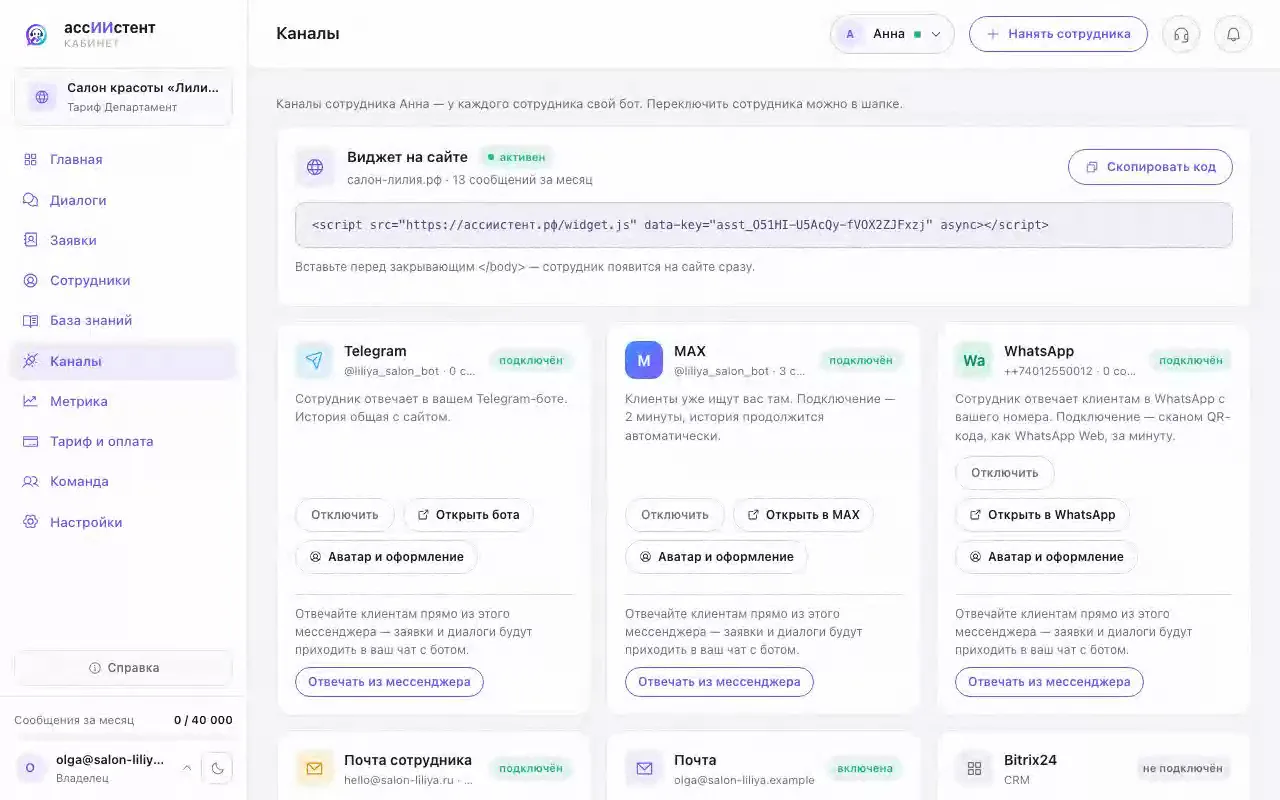Click Отвечать из мессенджера under MAX
The height and width of the screenshot is (800, 1280).
[719, 682]
